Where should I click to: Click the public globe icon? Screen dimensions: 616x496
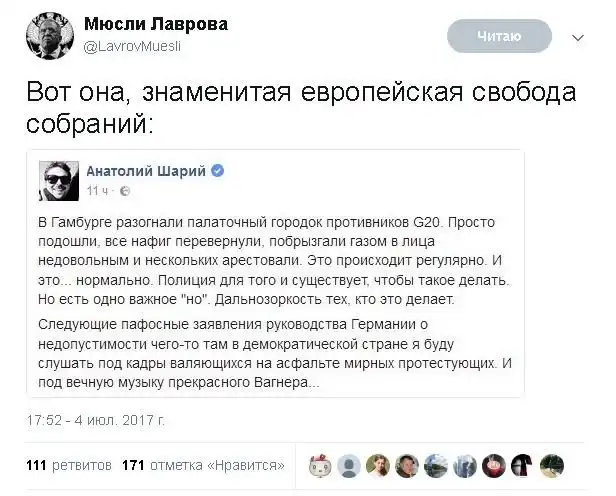pos(124,189)
